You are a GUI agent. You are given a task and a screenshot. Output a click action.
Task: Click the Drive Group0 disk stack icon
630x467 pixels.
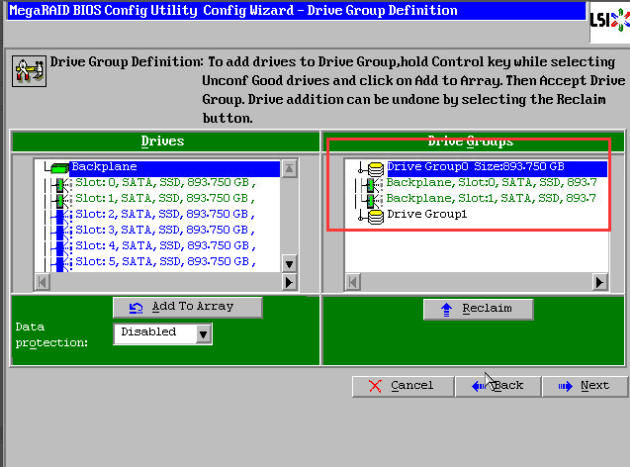(x=375, y=167)
